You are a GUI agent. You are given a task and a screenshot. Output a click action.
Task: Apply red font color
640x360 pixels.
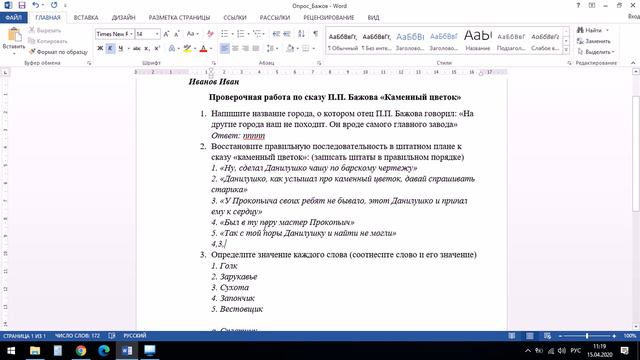(x=203, y=49)
